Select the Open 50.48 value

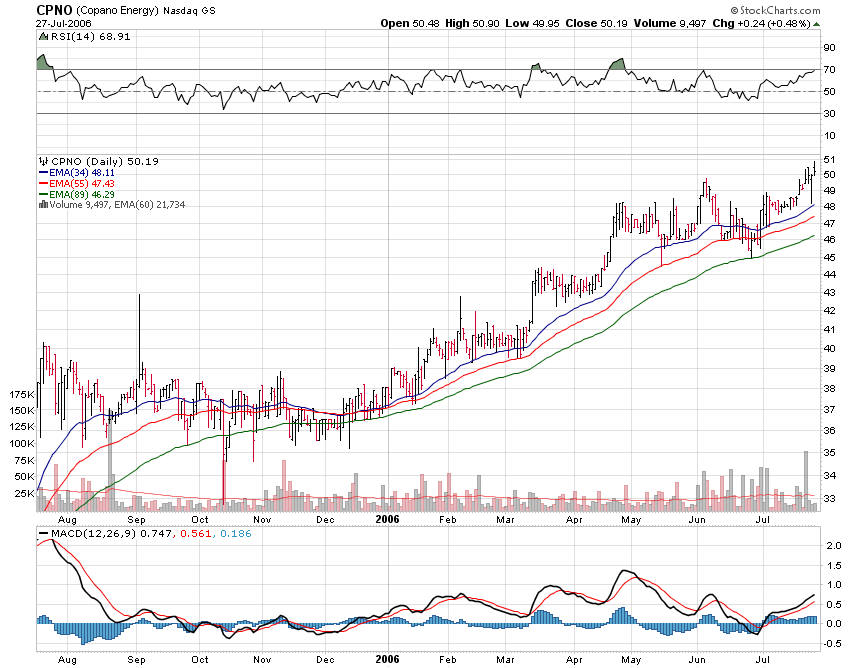(x=410, y=23)
